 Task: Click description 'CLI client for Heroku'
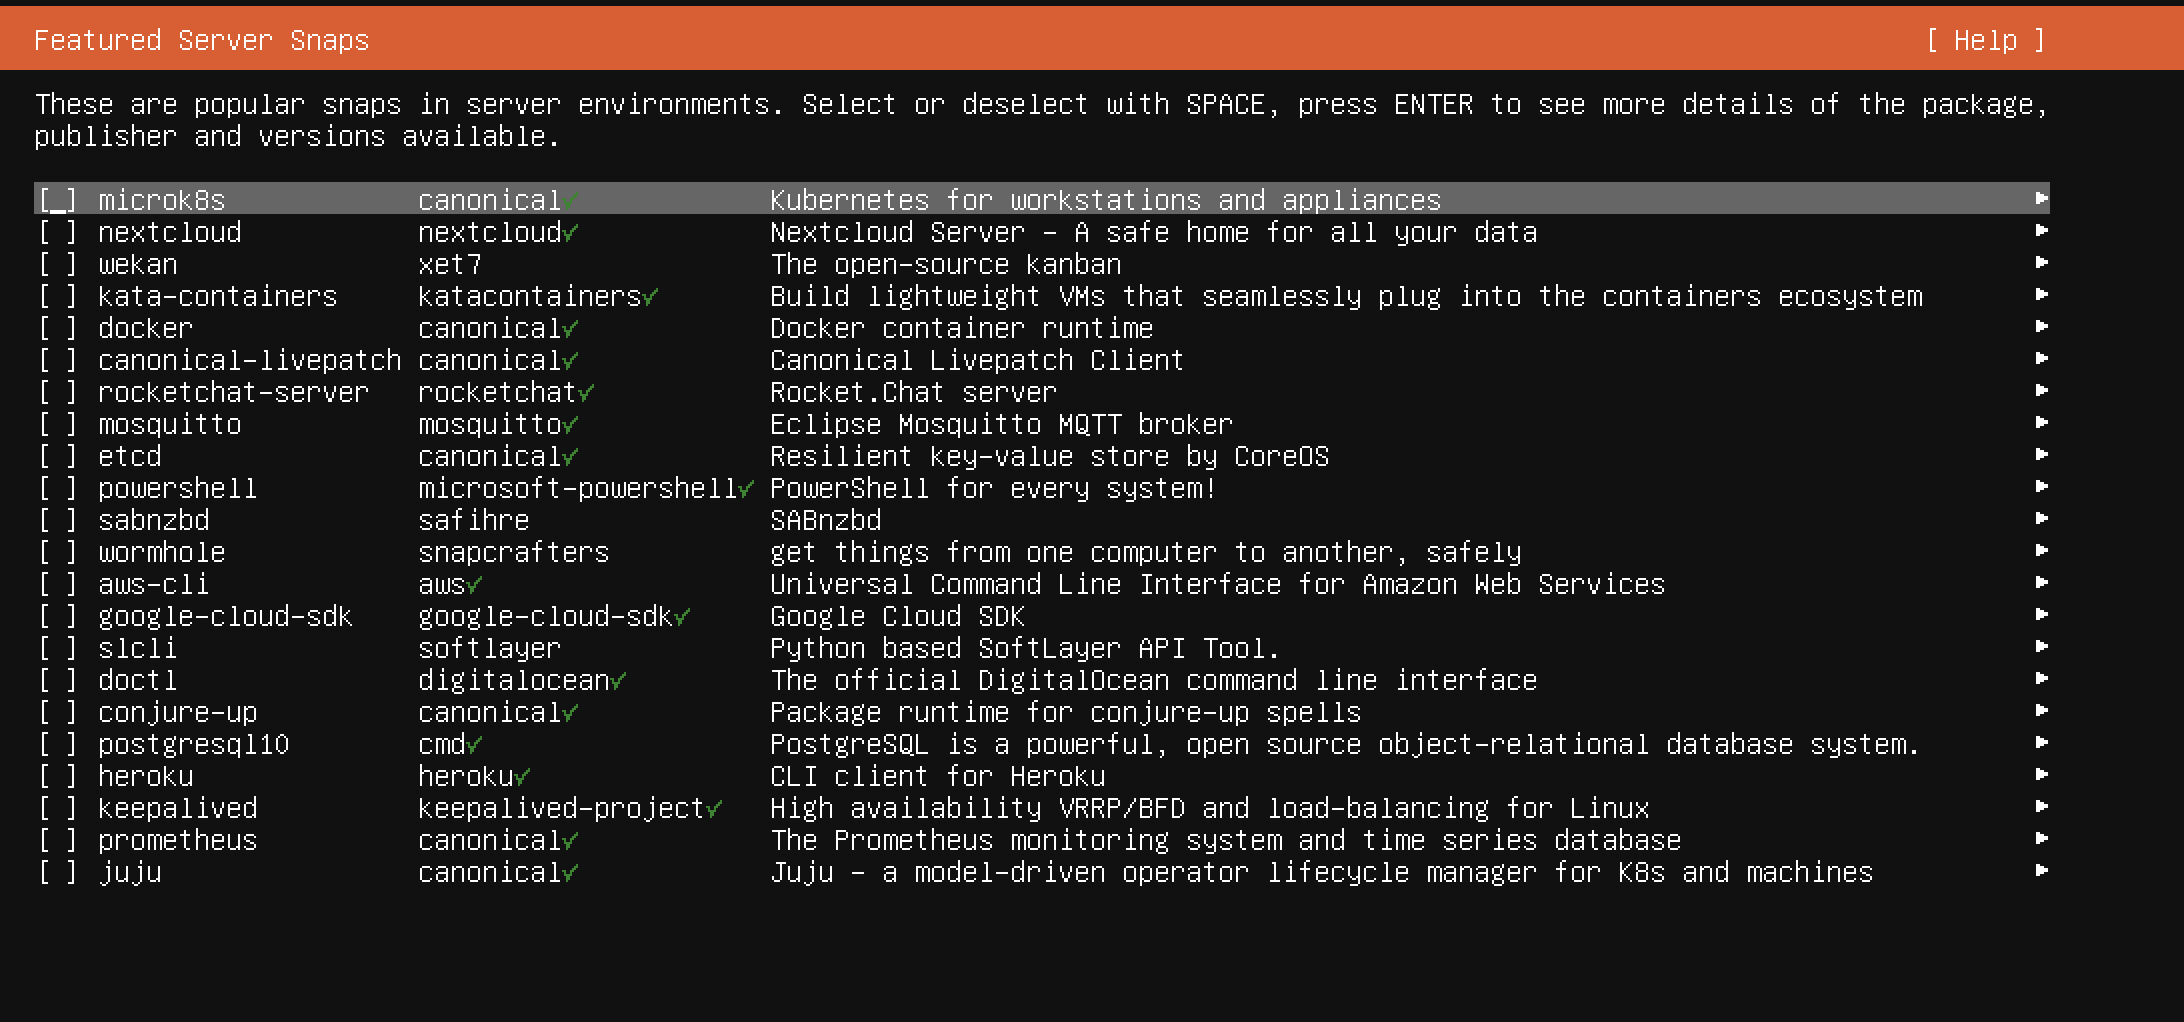tap(937, 776)
